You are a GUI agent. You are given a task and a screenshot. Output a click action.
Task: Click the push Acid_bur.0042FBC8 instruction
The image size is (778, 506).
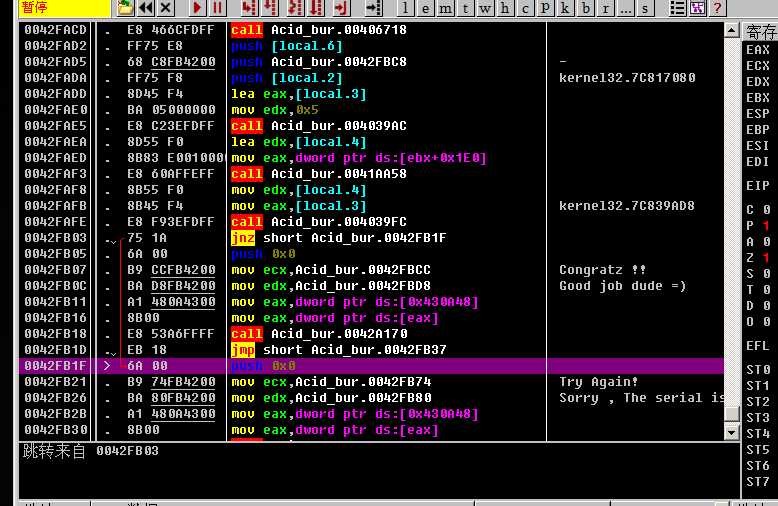pyautogui.click(x=319, y=62)
